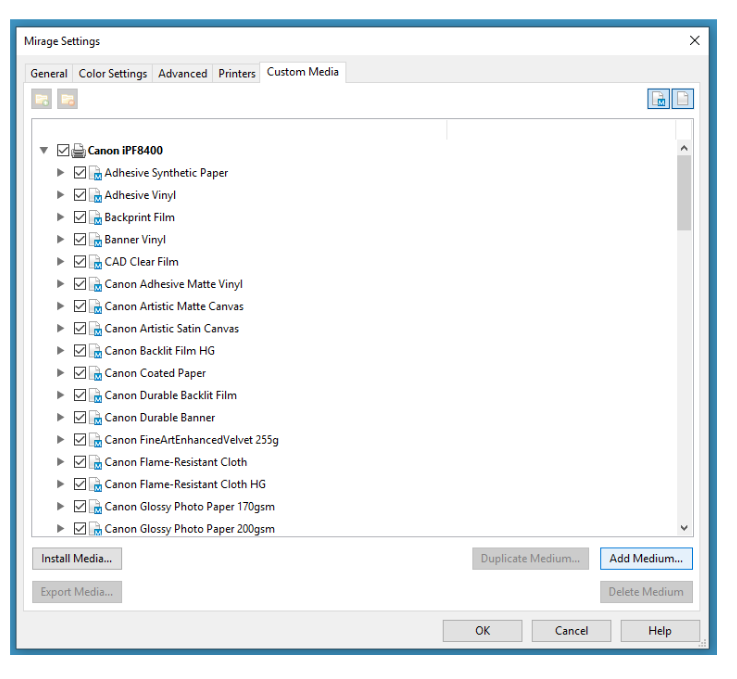Screen dimensions: 737x679
Task: Expand the Adhesive Synthetic Paper entry
Action: 60,172
